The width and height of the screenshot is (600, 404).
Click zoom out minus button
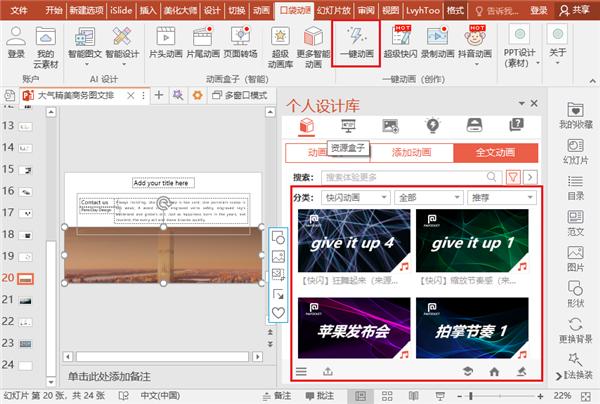coord(459,396)
